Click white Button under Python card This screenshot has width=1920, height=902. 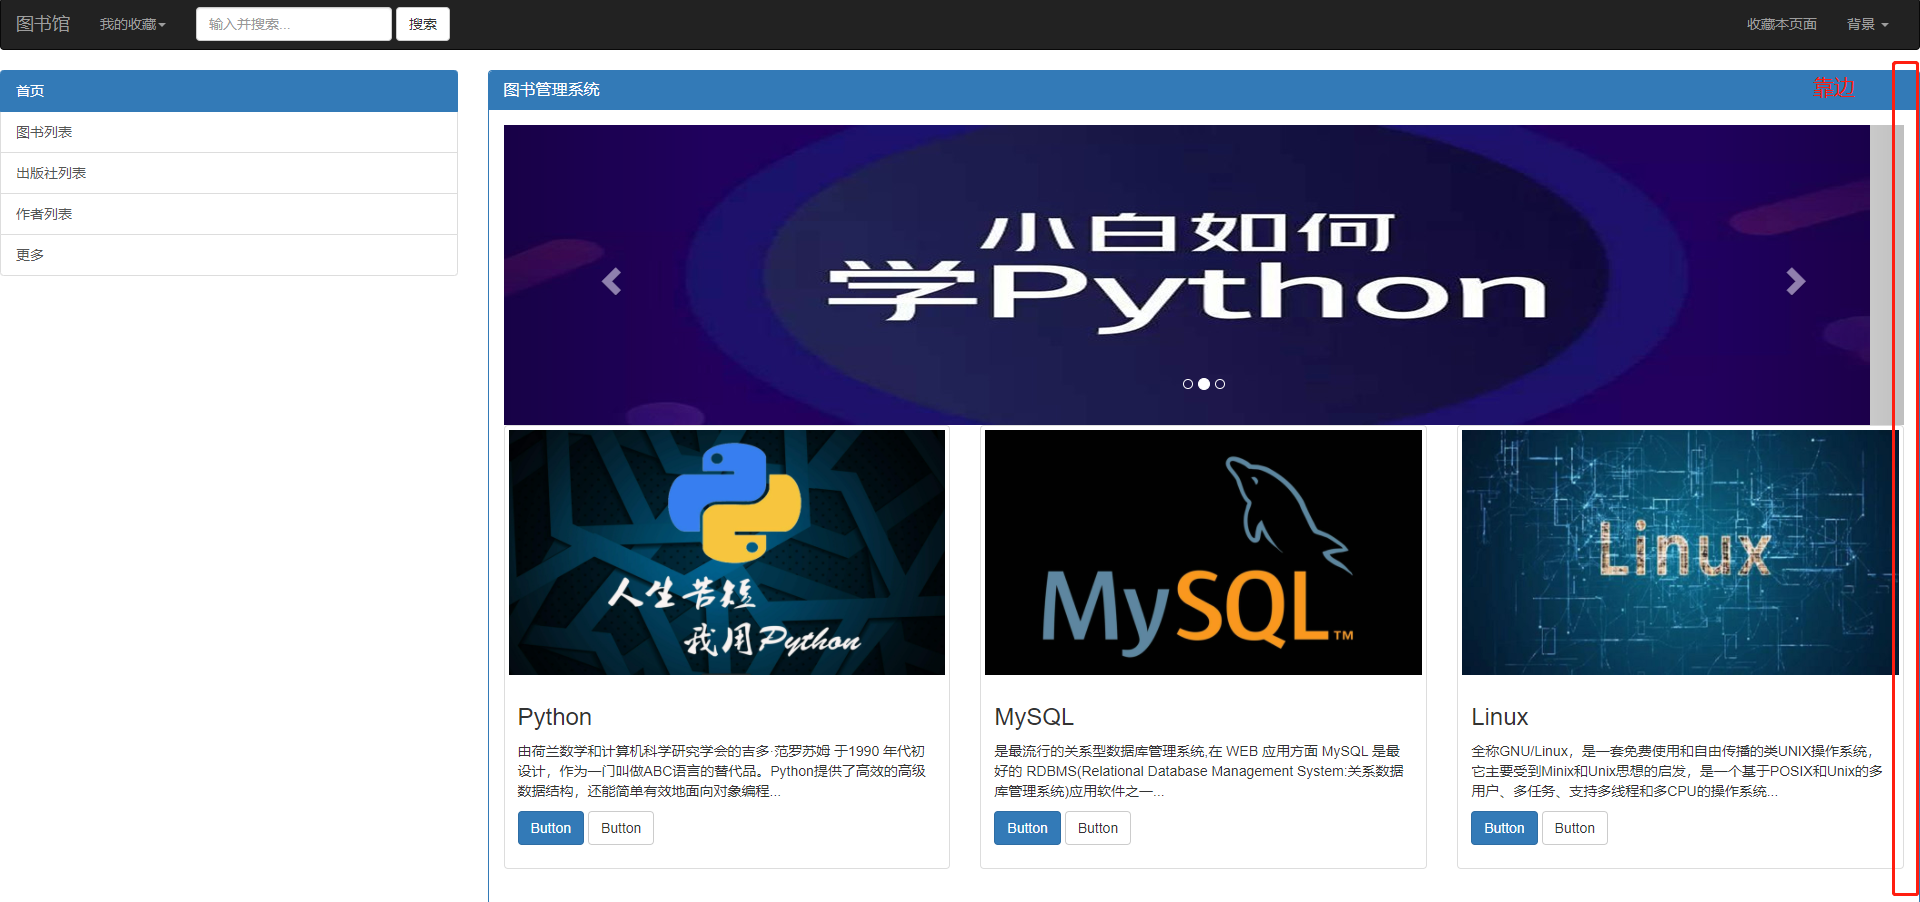coord(621,828)
